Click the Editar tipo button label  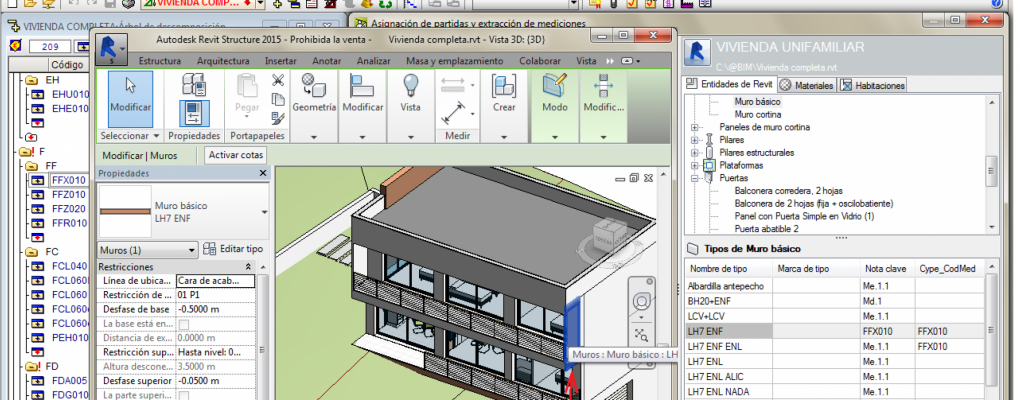(241, 249)
